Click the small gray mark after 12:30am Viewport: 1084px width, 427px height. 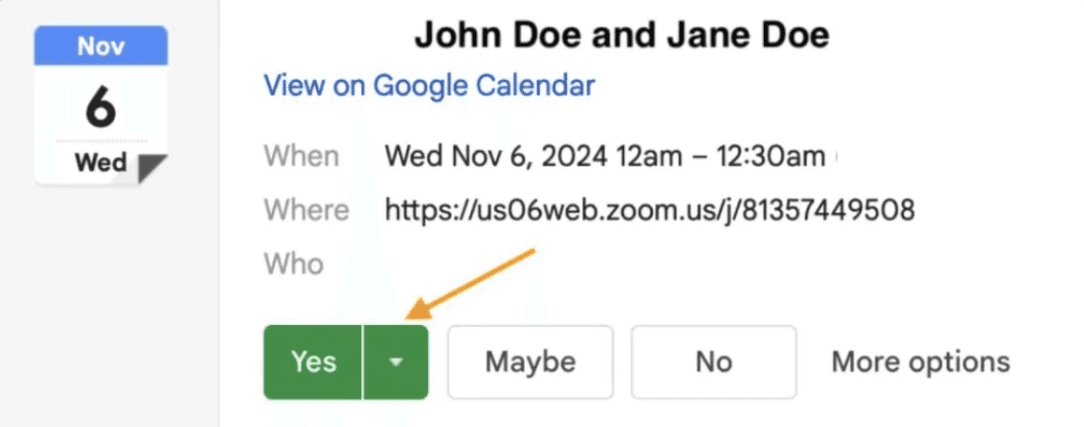(x=836, y=157)
